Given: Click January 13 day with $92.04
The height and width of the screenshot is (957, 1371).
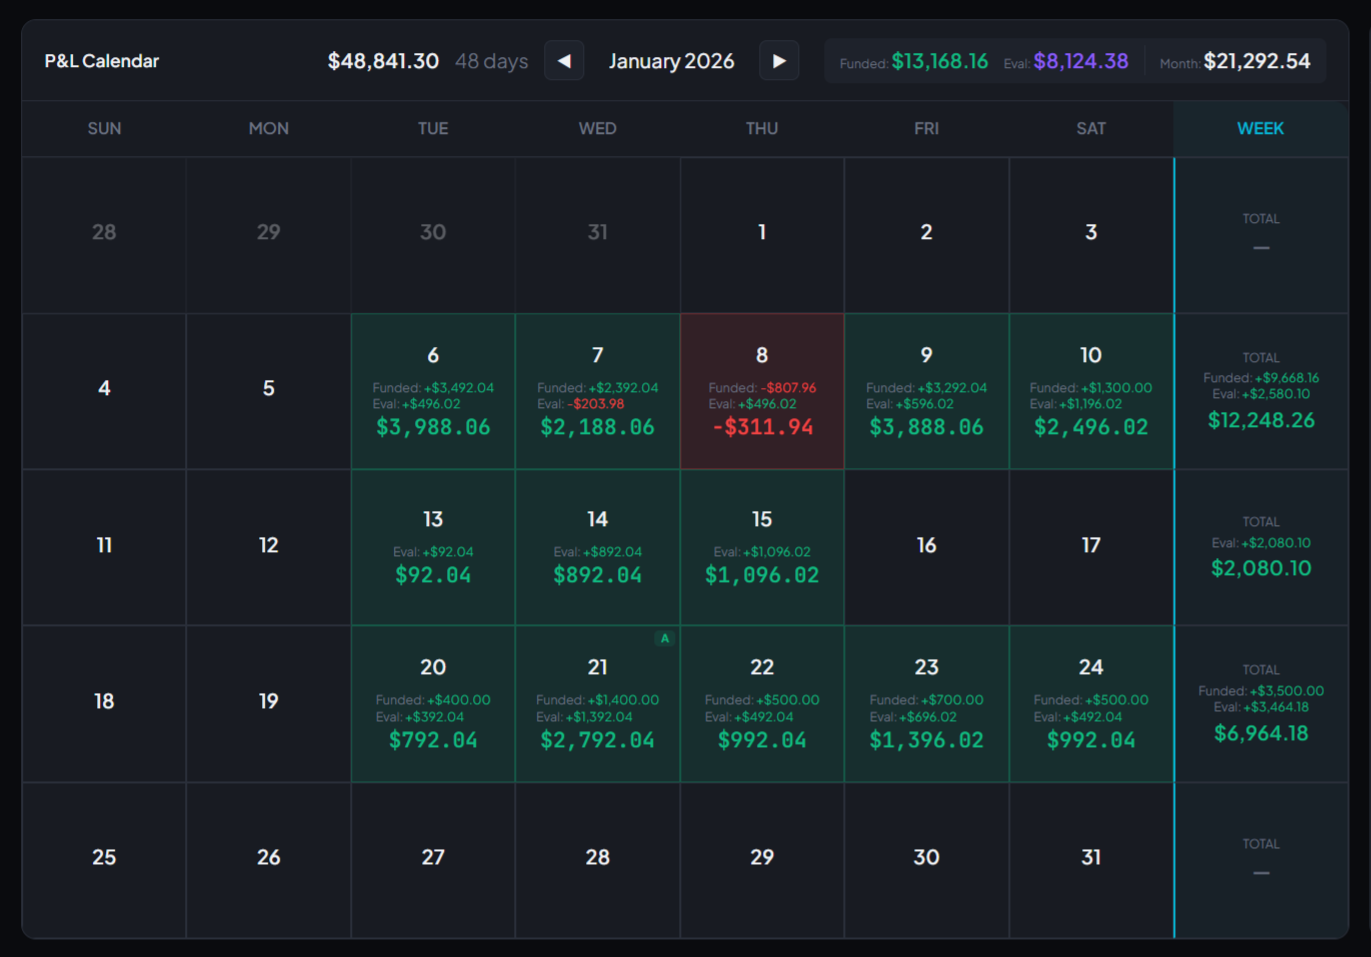Looking at the screenshot, I should pyautogui.click(x=433, y=548).
